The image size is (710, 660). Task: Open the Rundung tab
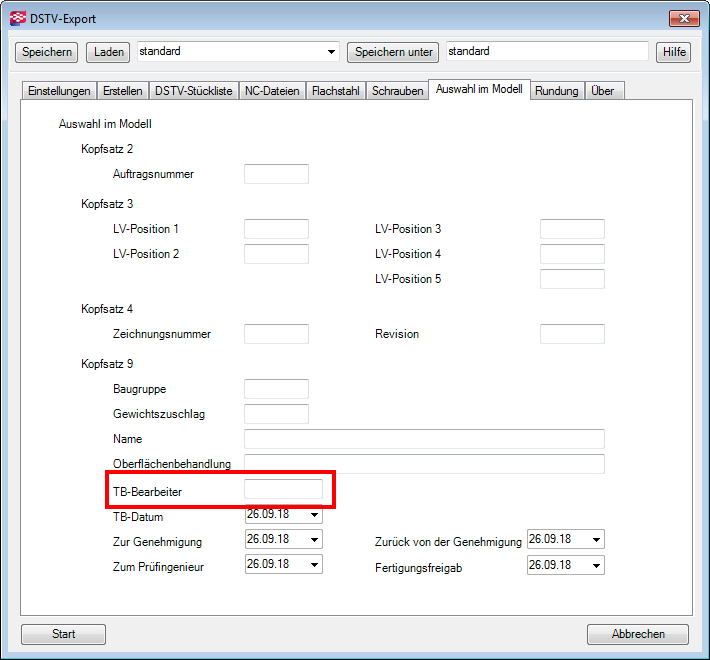[557, 91]
